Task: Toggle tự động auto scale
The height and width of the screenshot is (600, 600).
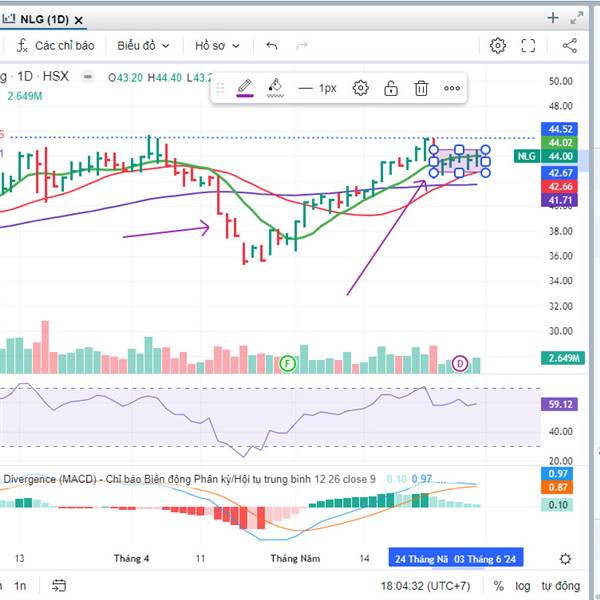Action: click(561, 586)
